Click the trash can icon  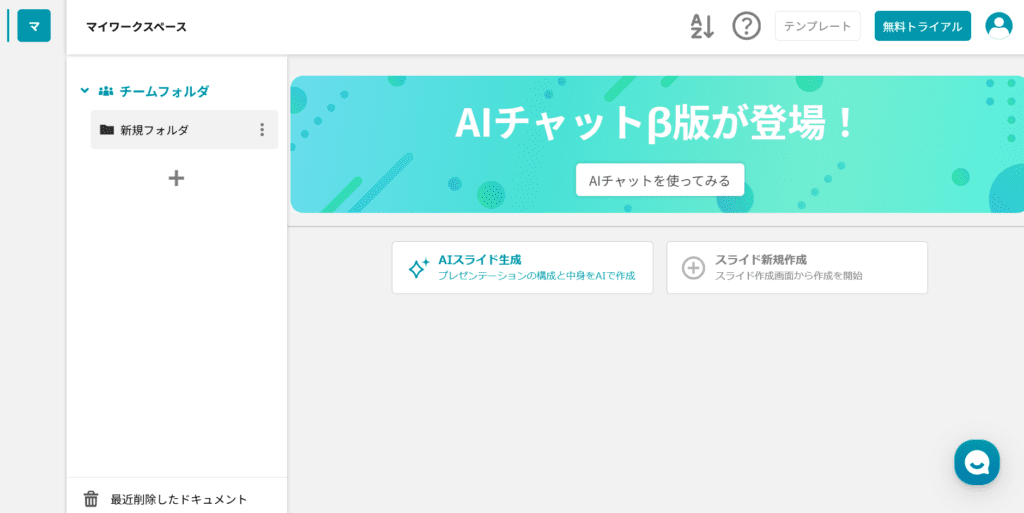[91, 499]
